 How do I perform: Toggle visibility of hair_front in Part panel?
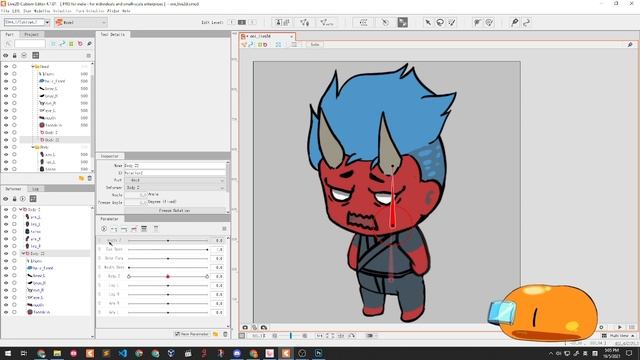[6, 81]
